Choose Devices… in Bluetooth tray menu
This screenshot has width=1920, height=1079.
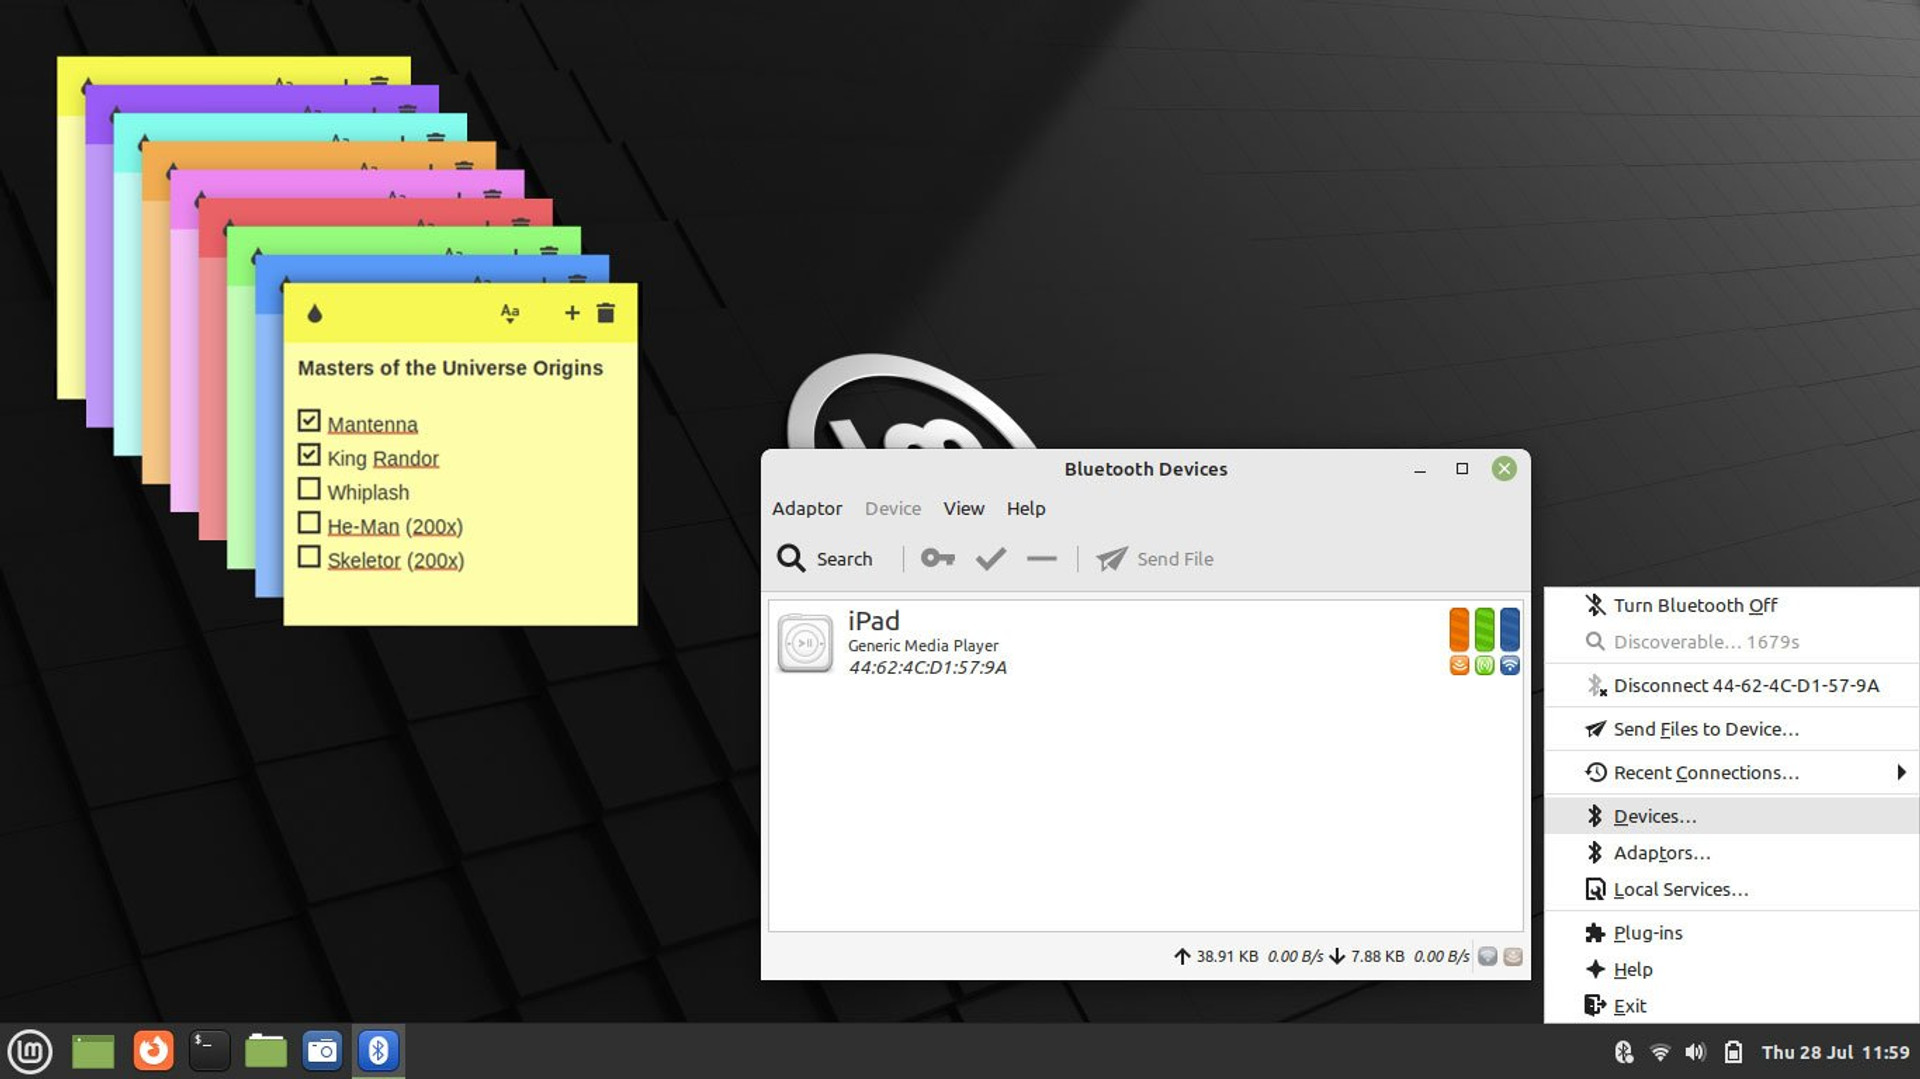click(1731, 816)
